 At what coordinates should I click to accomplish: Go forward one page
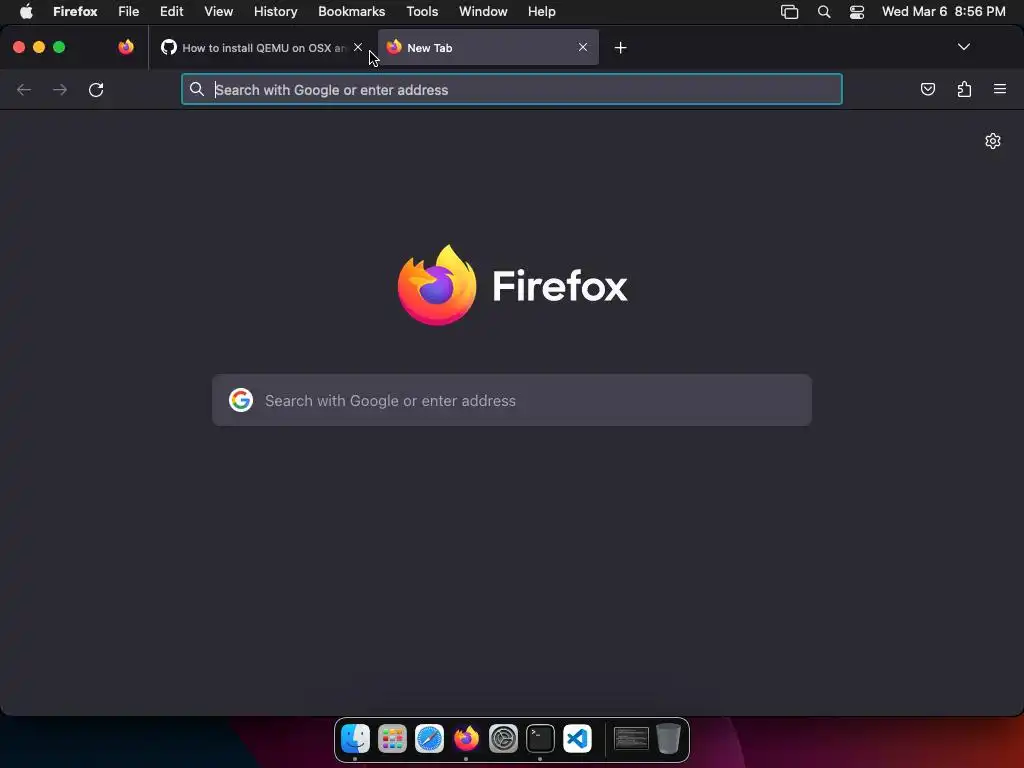60,89
